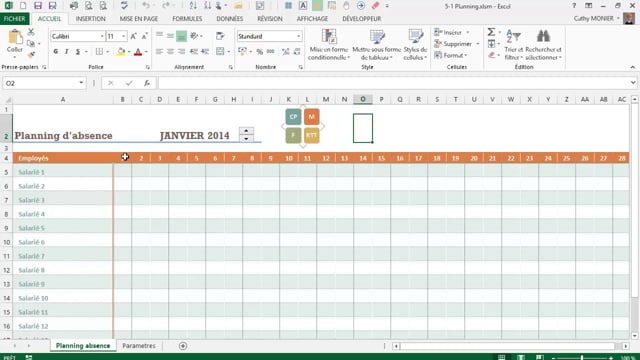
Task: Click the orange M absence button
Action: click(x=311, y=117)
